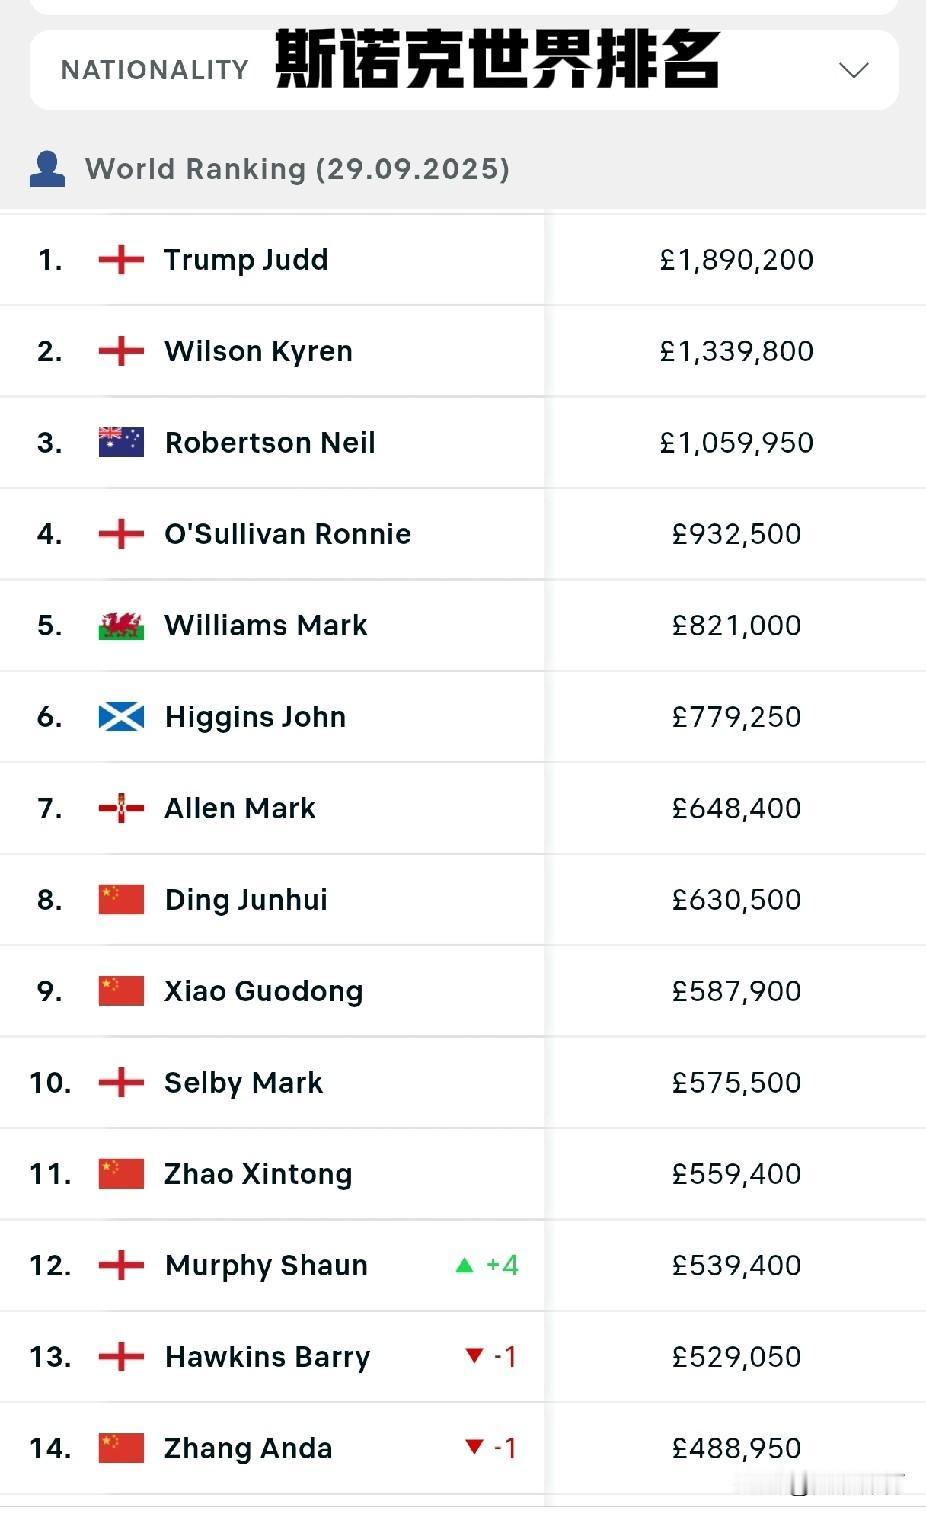Image resolution: width=926 pixels, height=1515 pixels.
Task: Click Zhao Xintong player name
Action: point(258,1174)
